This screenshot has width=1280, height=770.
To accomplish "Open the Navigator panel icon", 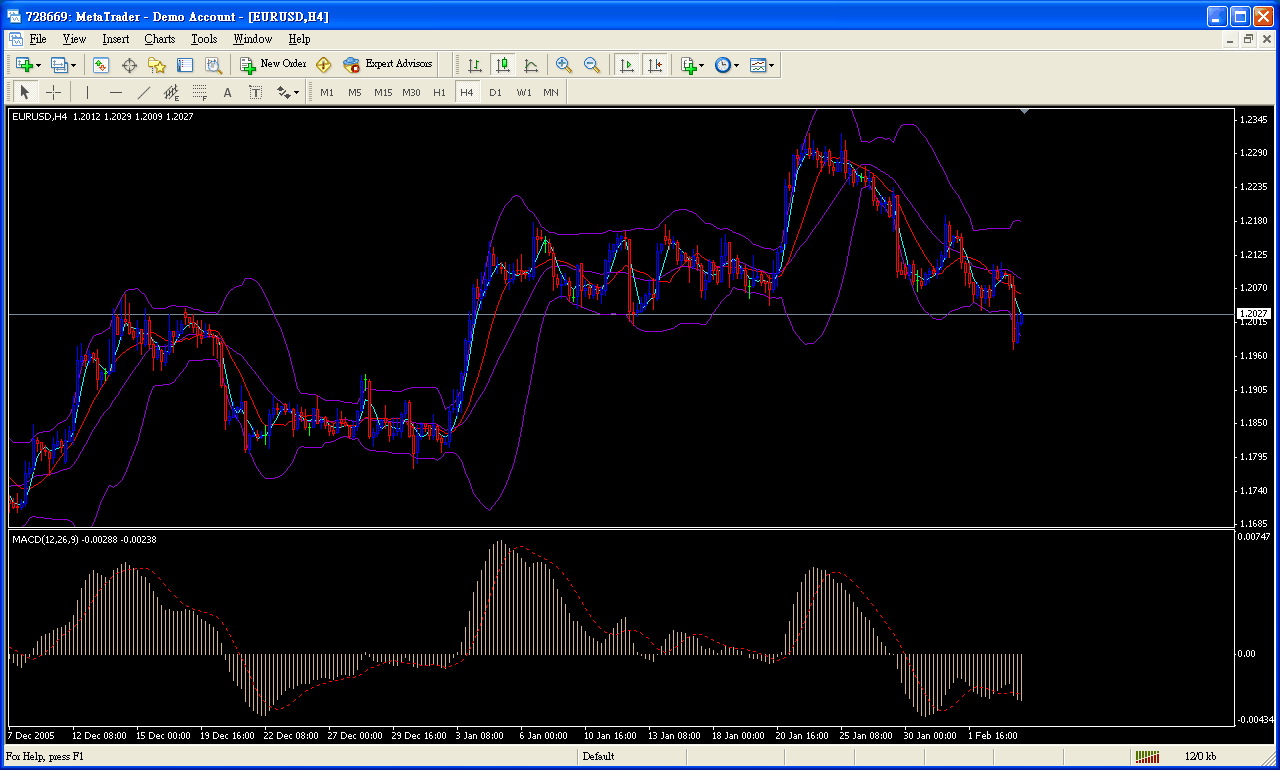I will click(157, 65).
